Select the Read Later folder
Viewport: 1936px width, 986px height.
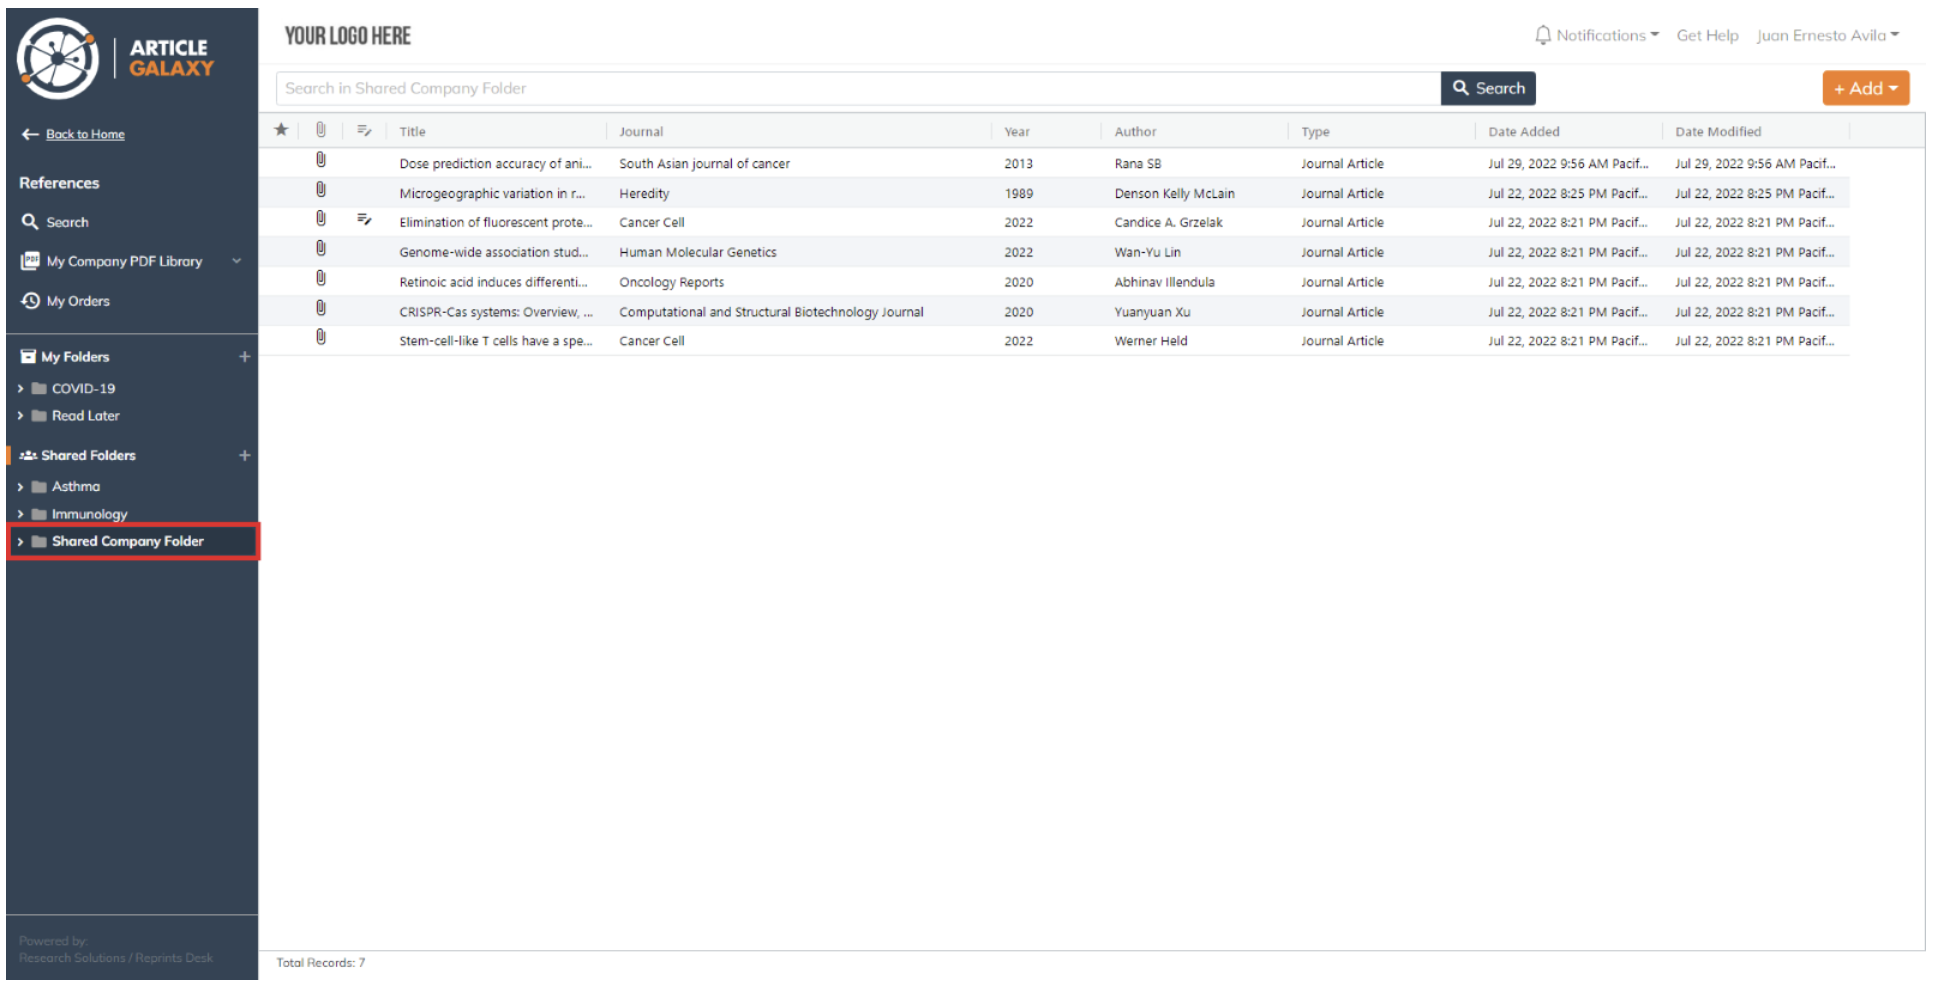[x=85, y=416]
